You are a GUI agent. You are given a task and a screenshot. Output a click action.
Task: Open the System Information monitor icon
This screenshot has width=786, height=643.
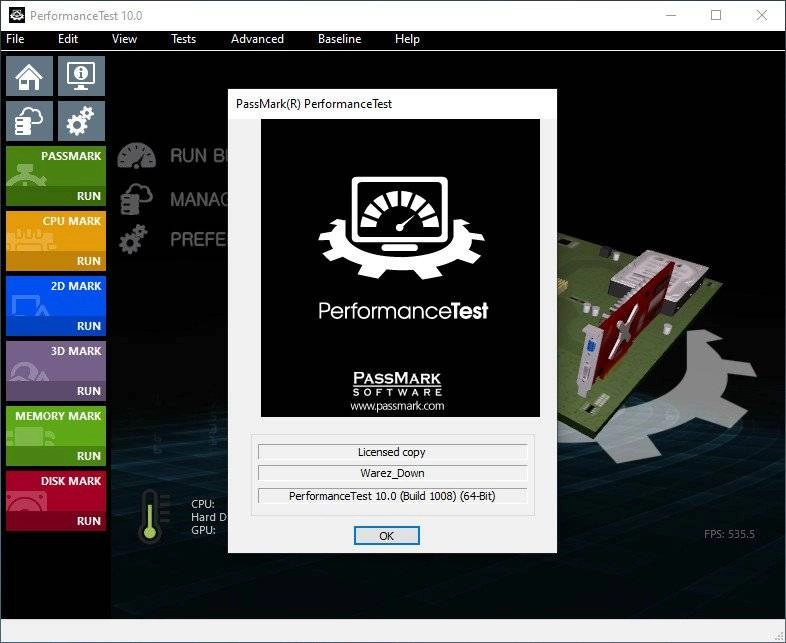coord(81,76)
